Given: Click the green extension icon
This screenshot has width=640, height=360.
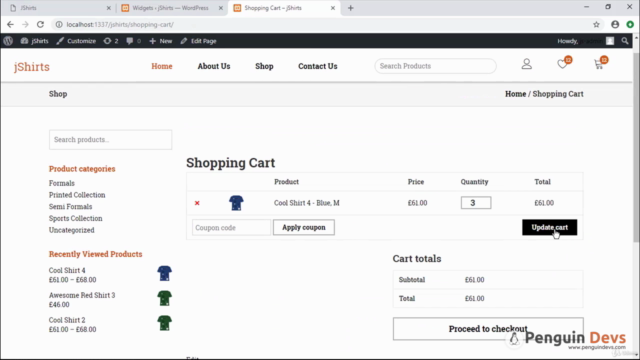Looking at the screenshot, I should point(630,24).
